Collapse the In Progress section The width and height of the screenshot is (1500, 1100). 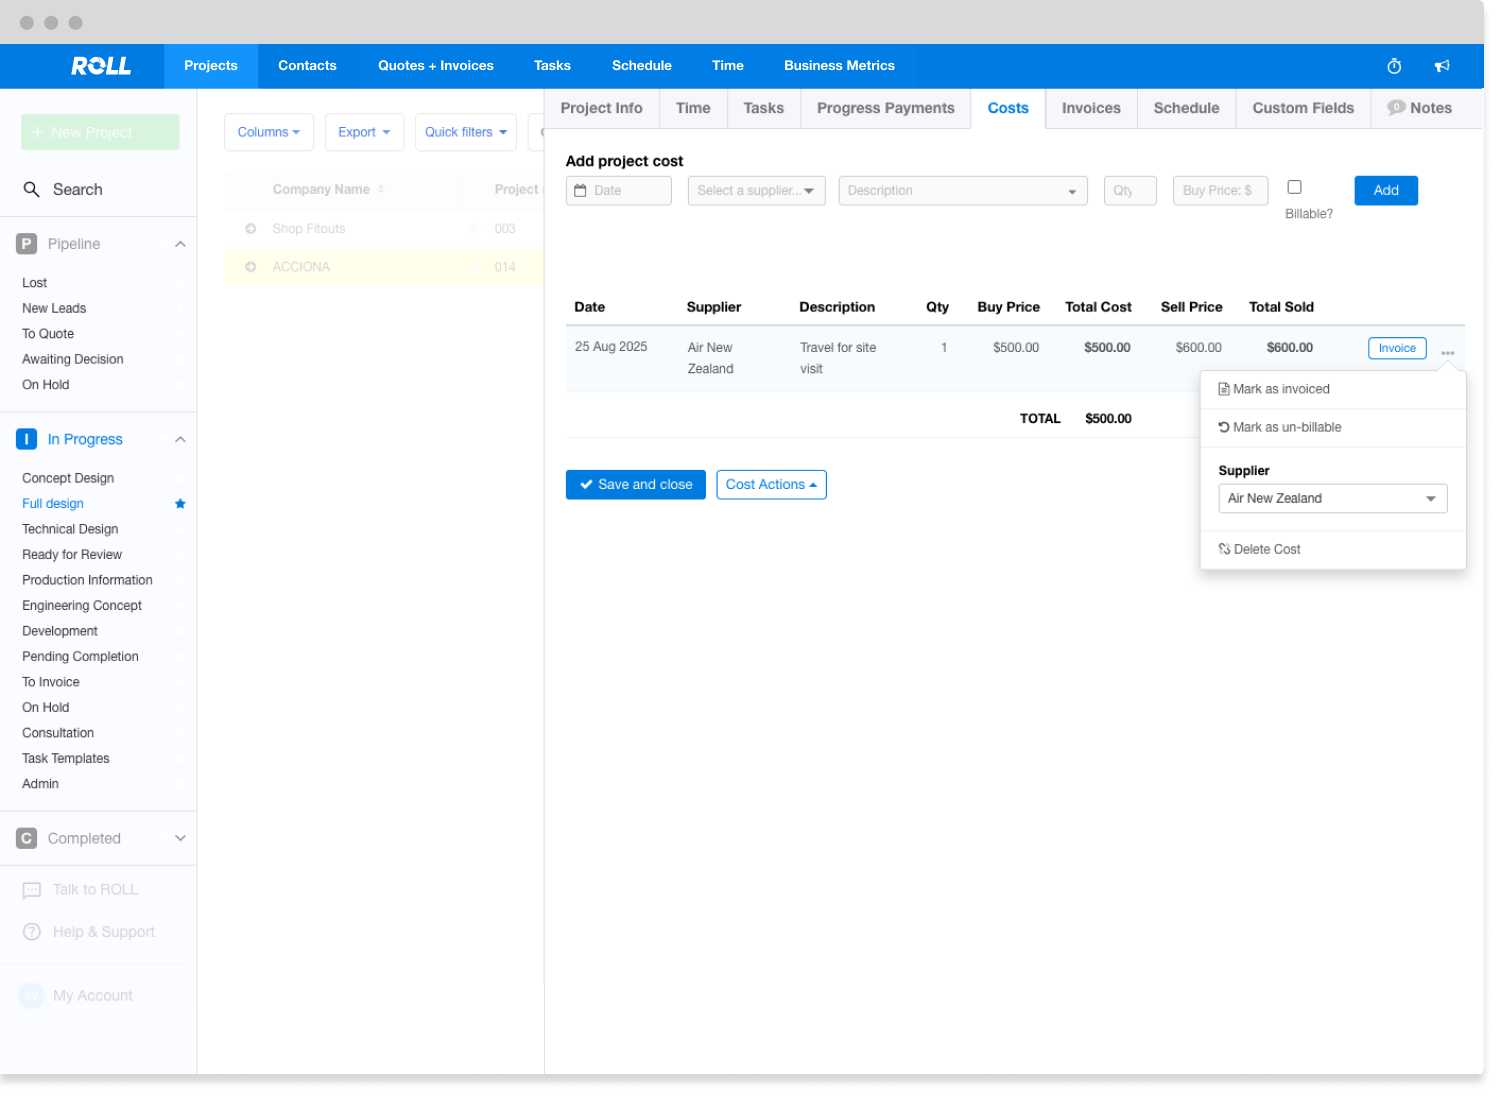[x=180, y=439]
